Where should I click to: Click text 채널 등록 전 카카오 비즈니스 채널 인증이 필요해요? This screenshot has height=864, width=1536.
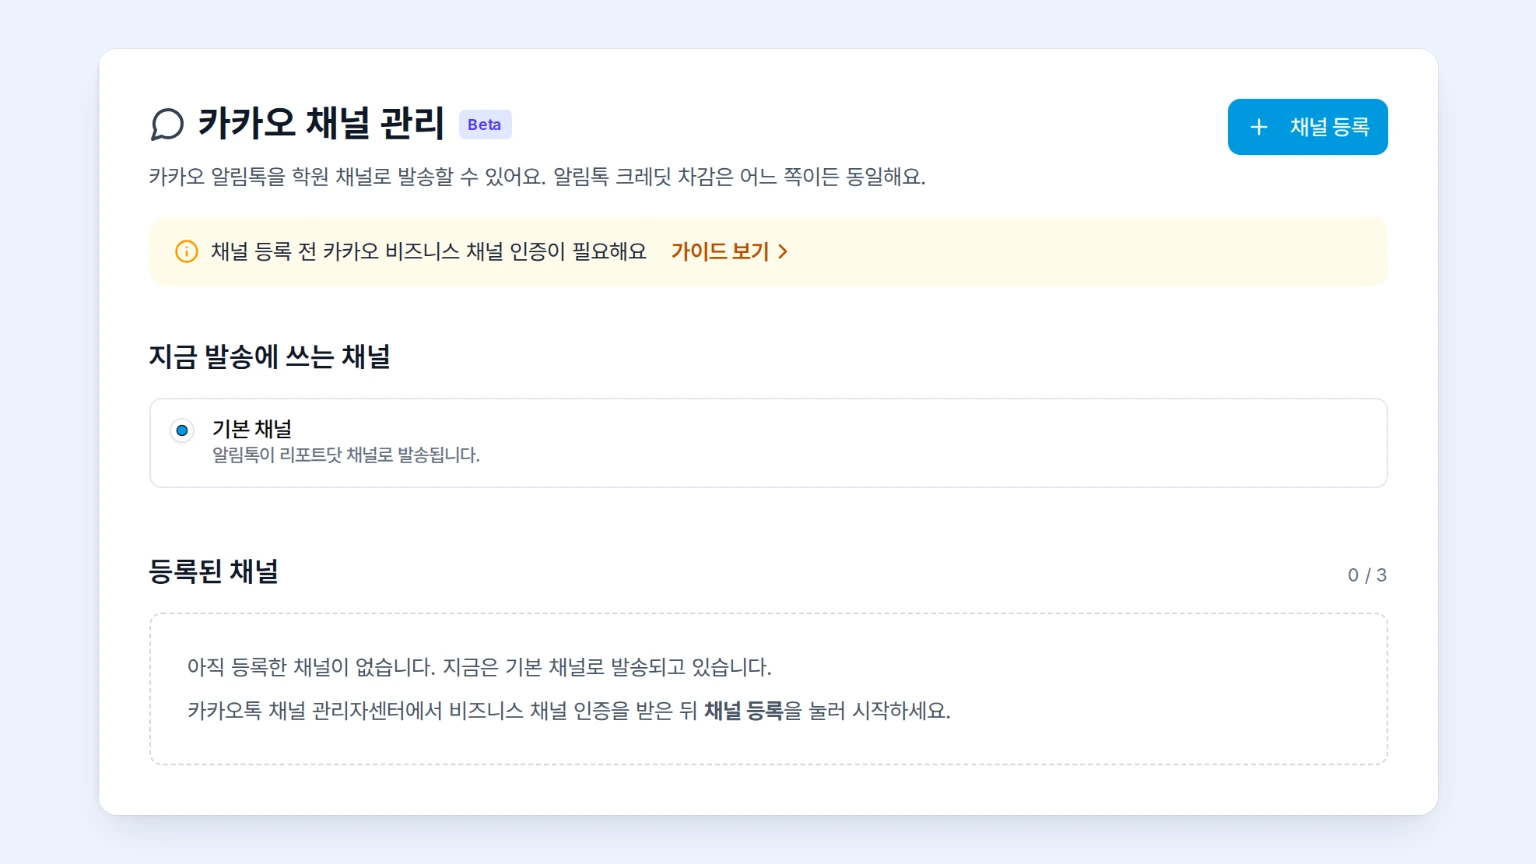coord(428,251)
